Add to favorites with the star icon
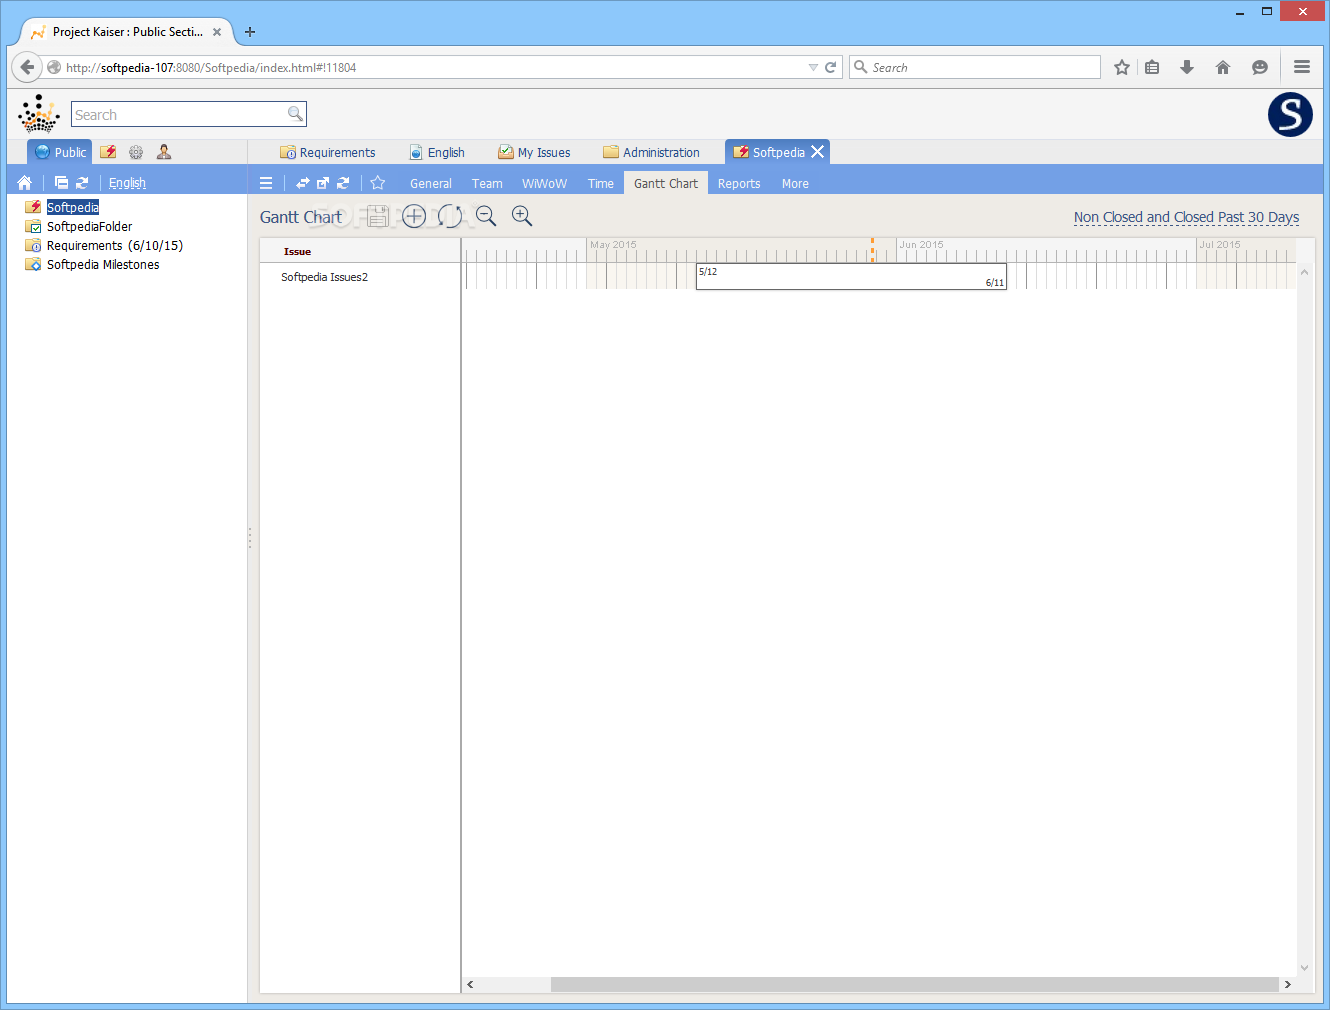This screenshot has height=1010, width=1330. point(378,183)
